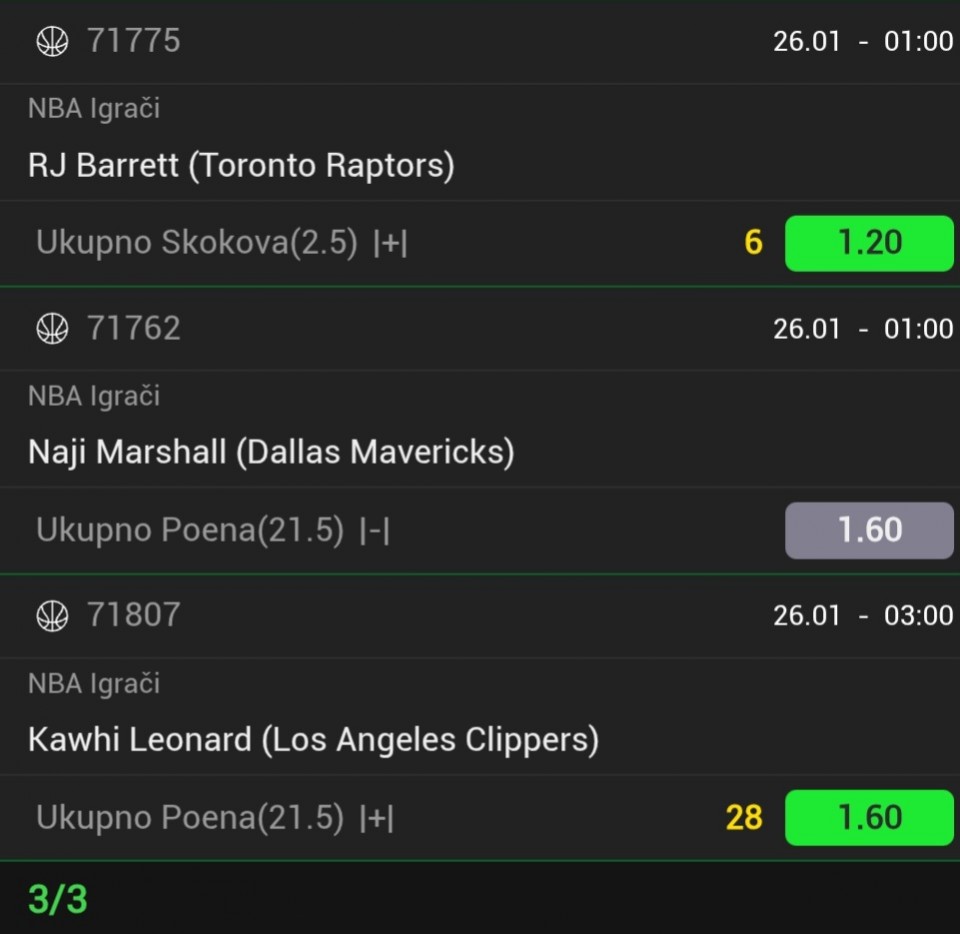
Task: Click NBA Igrači label above RJ Barrett
Action: [94, 109]
